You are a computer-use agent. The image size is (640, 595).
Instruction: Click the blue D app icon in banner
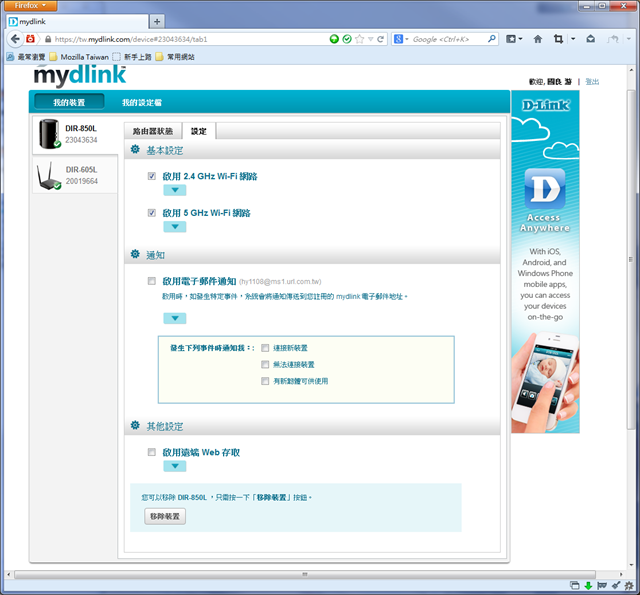[x=545, y=189]
